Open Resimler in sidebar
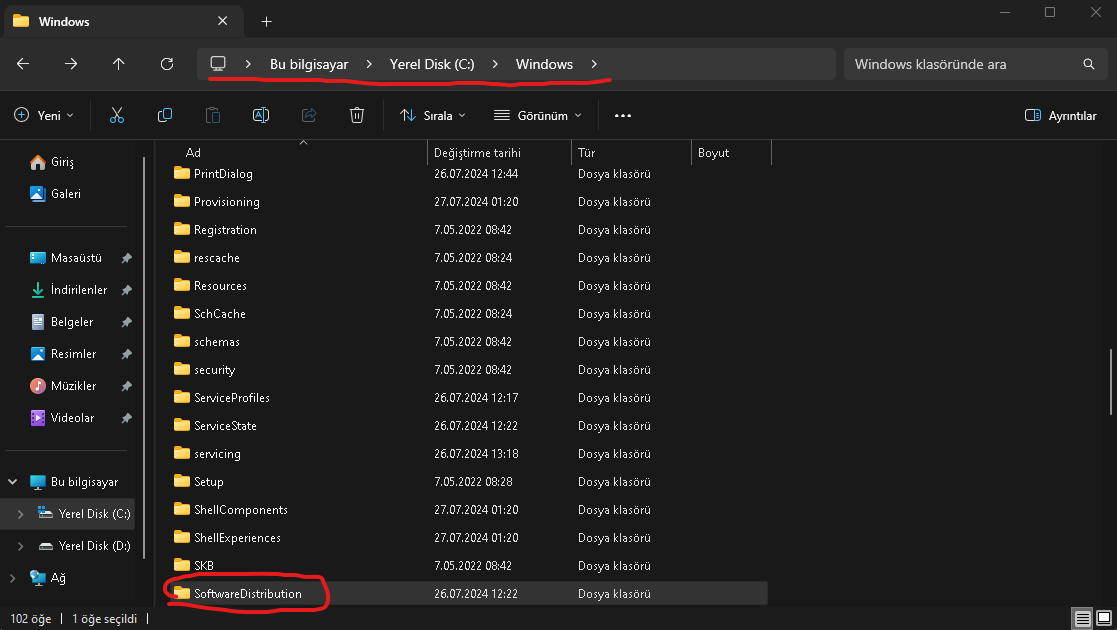 point(63,354)
